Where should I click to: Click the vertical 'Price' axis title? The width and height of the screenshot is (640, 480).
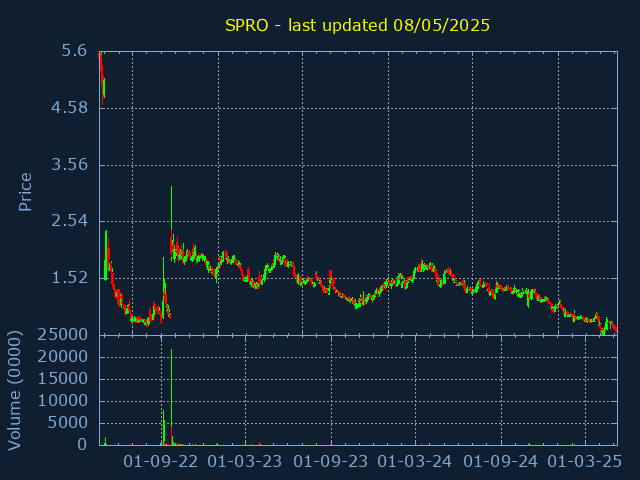point(25,192)
